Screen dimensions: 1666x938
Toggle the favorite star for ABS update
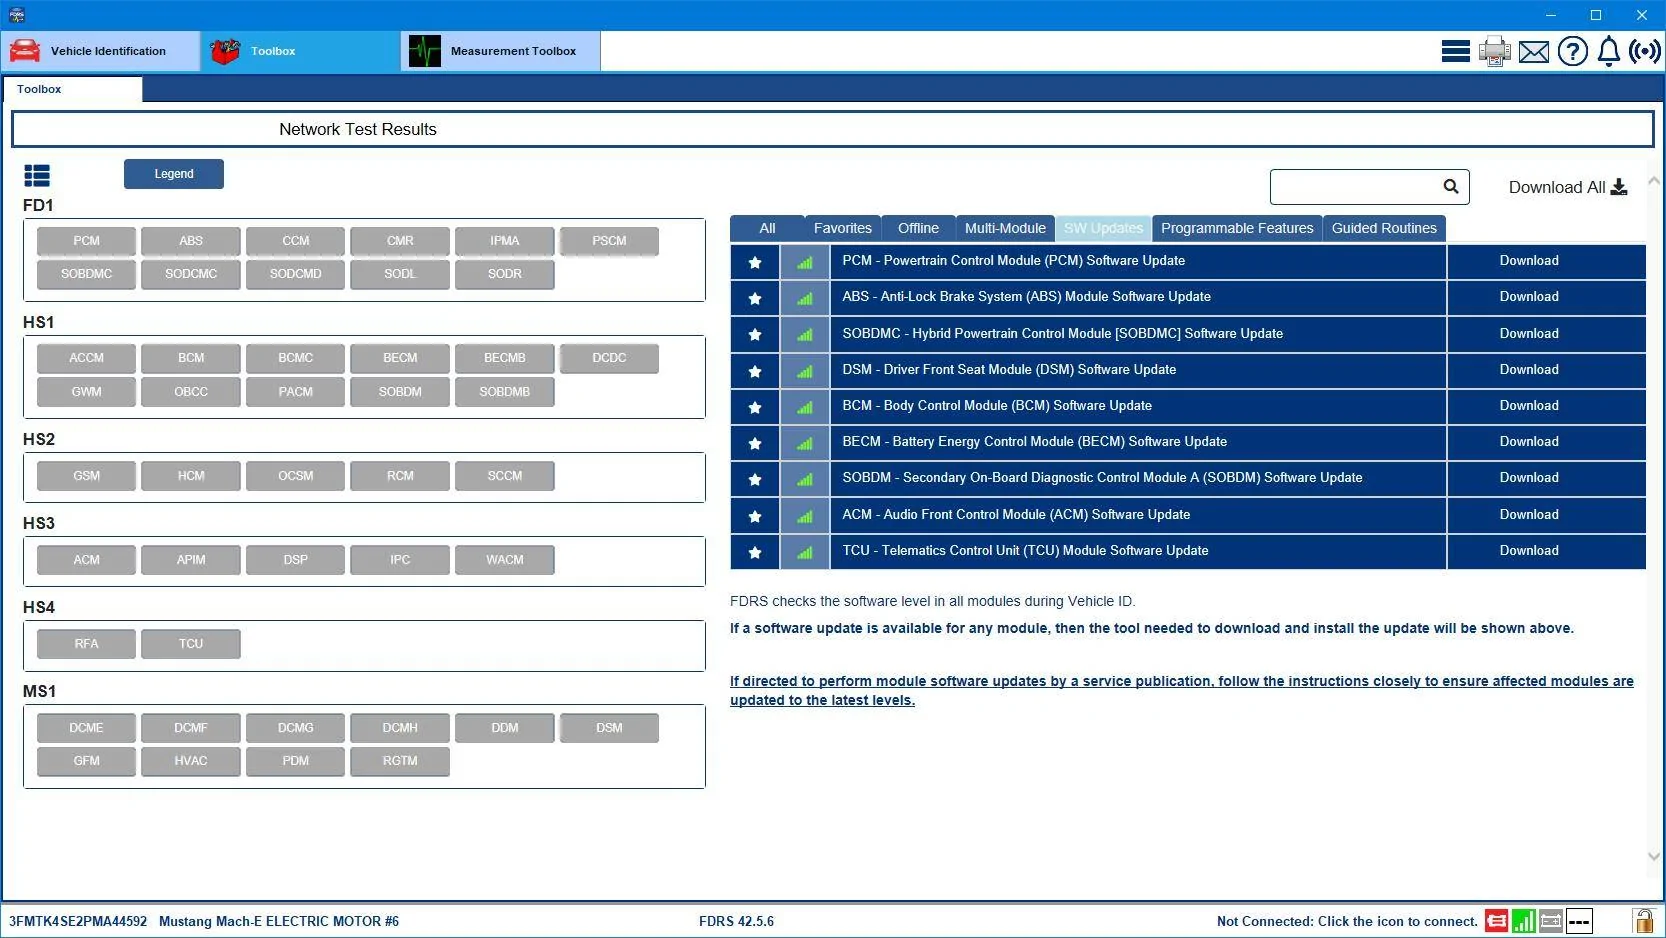(x=755, y=298)
